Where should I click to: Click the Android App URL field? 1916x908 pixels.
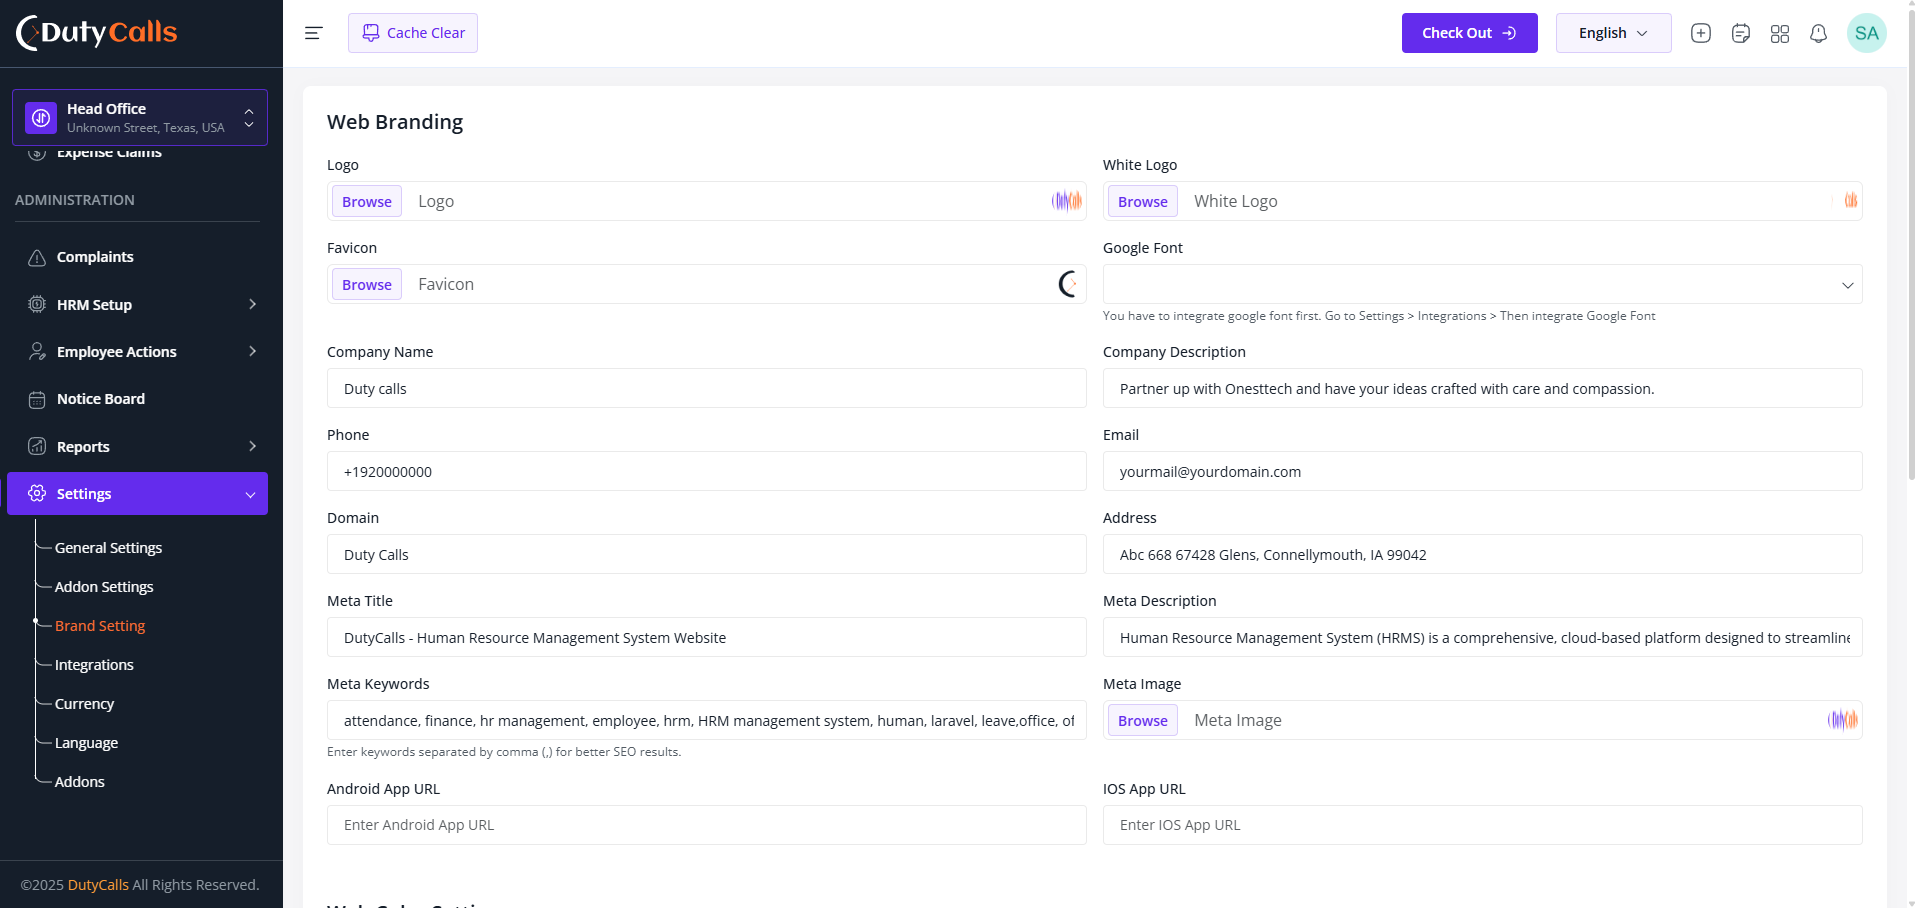pyautogui.click(x=706, y=825)
